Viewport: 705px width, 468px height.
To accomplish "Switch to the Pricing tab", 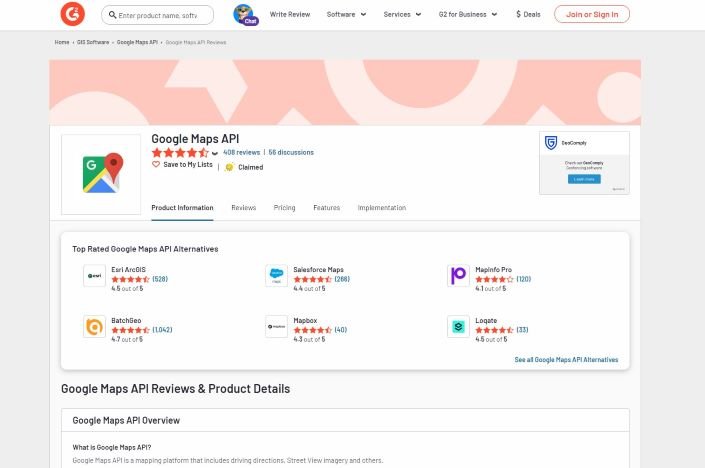I will coord(285,208).
